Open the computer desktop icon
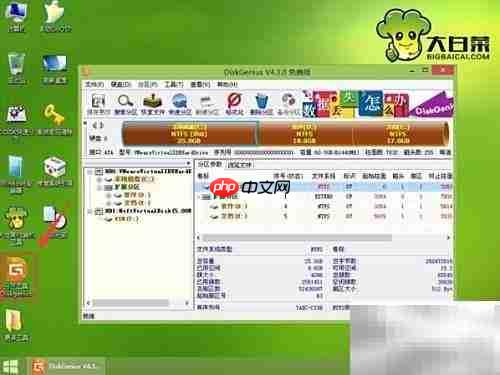Viewport: 500px width, 375px height. (16, 17)
